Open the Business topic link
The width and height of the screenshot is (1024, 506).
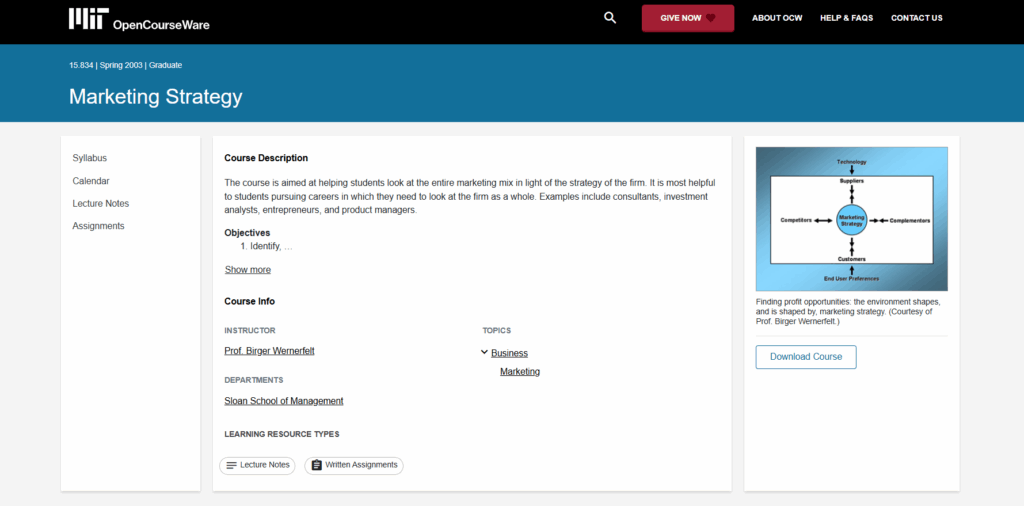[x=509, y=353]
